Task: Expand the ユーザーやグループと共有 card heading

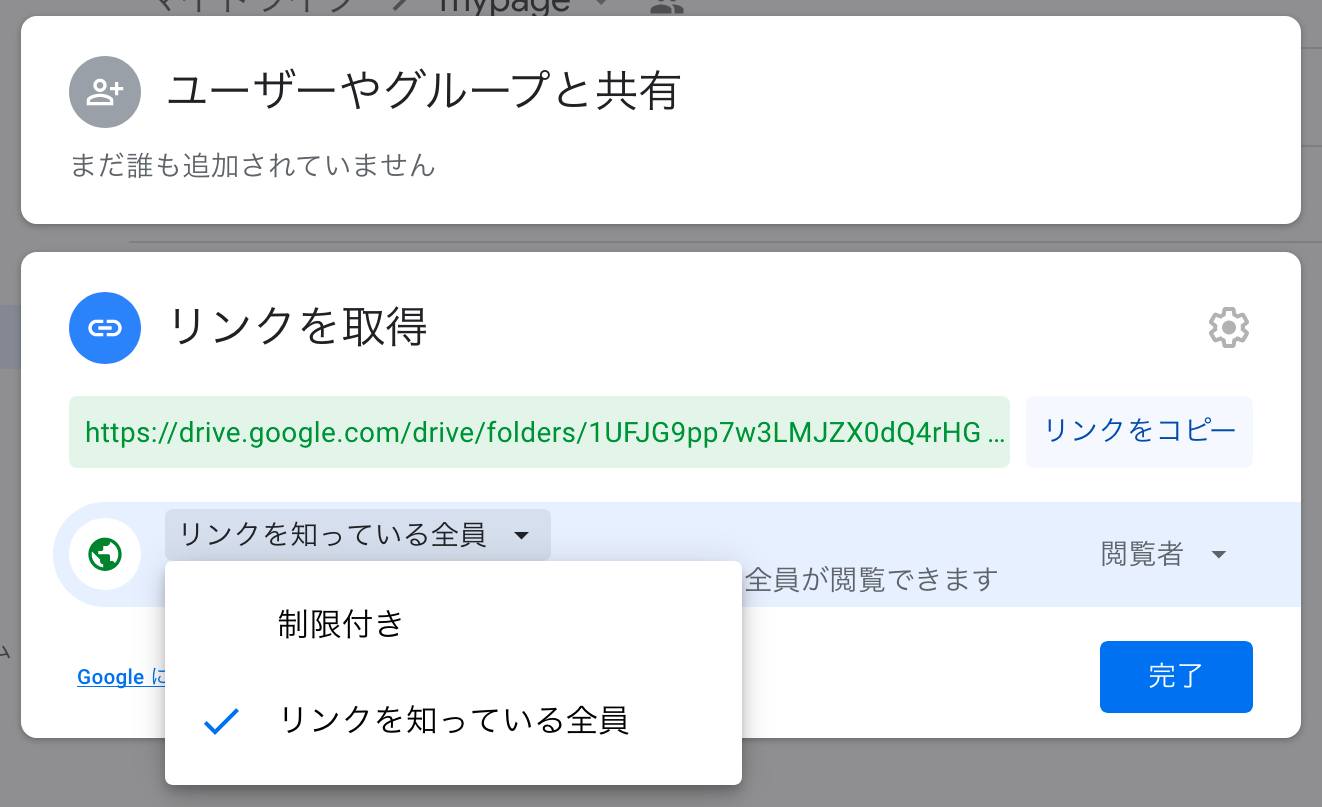Action: pos(424,92)
